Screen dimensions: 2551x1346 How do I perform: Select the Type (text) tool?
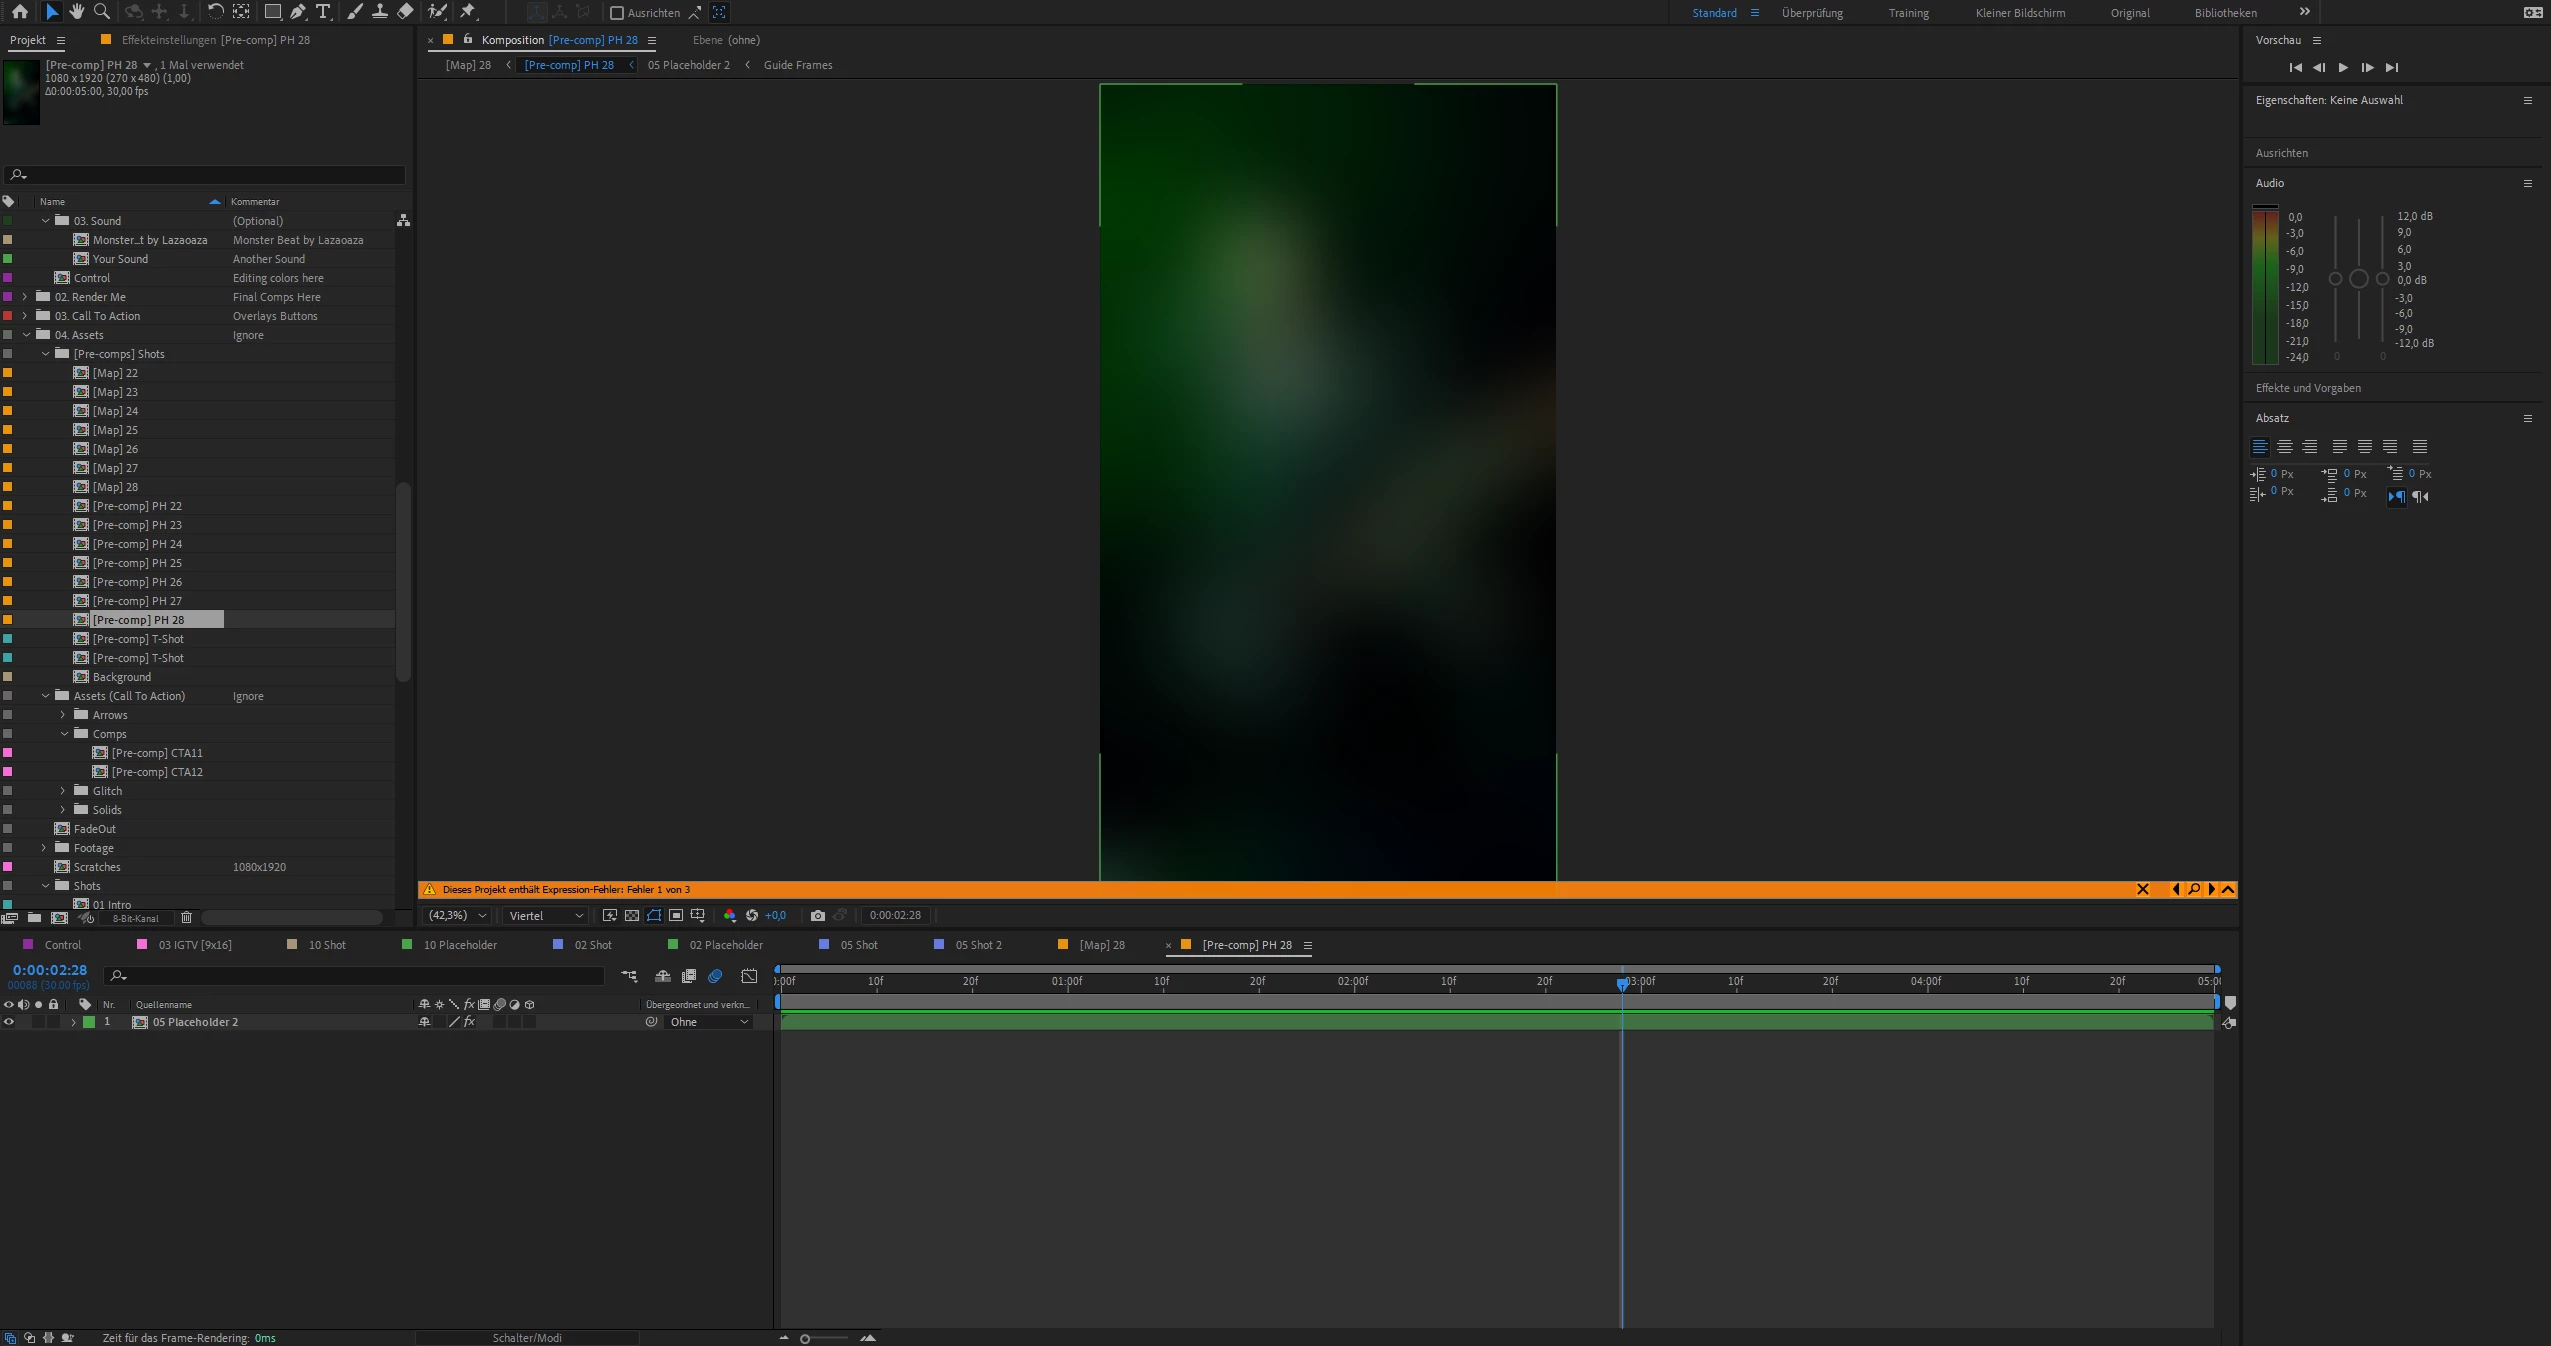coord(323,12)
